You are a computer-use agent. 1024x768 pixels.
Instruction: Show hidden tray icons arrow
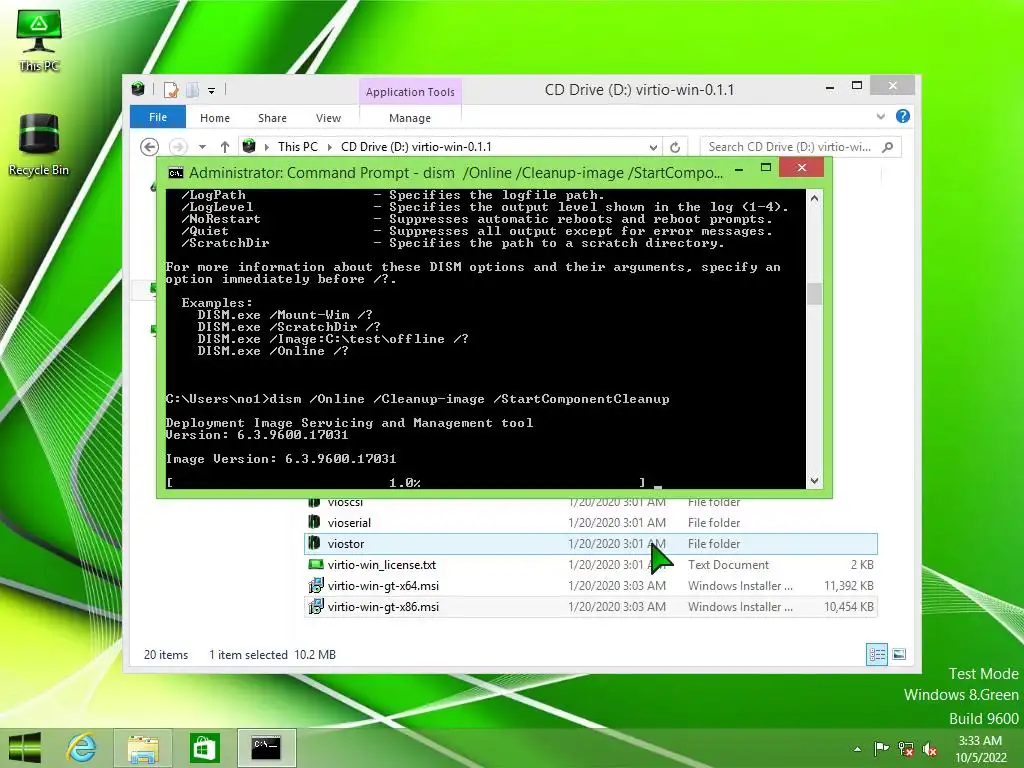(857, 749)
